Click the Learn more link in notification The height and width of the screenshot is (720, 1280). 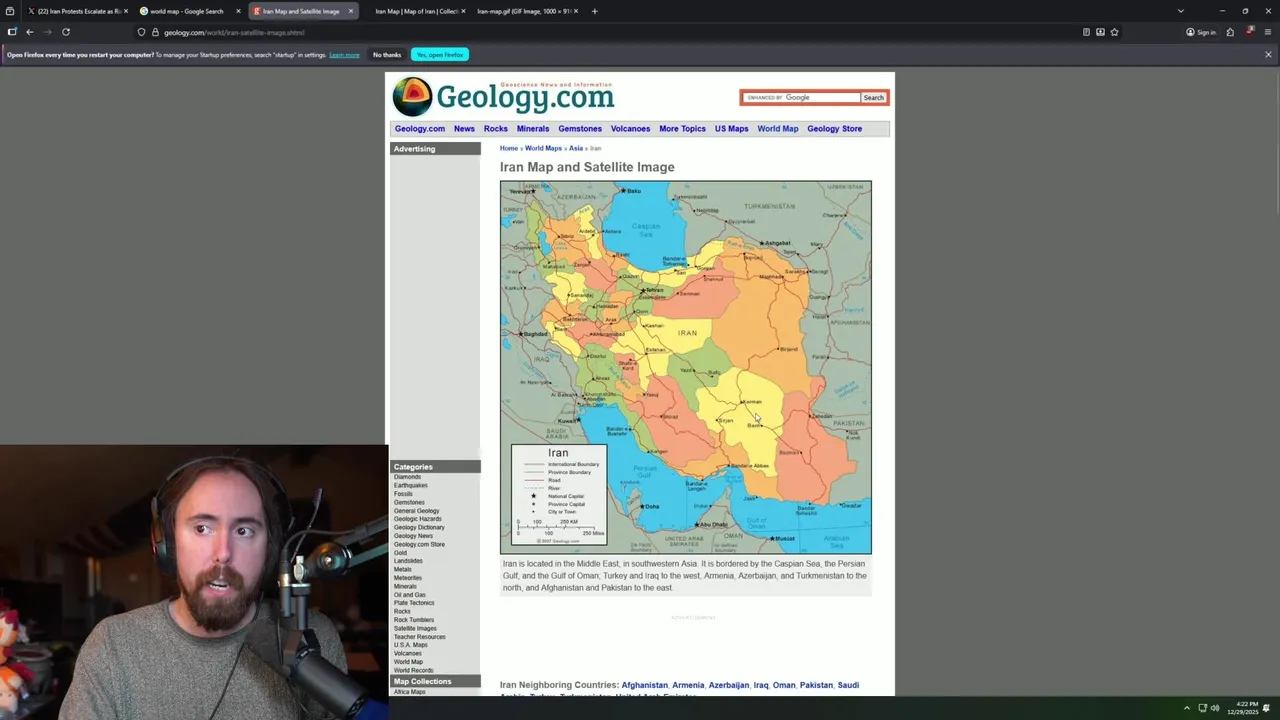coord(344,55)
